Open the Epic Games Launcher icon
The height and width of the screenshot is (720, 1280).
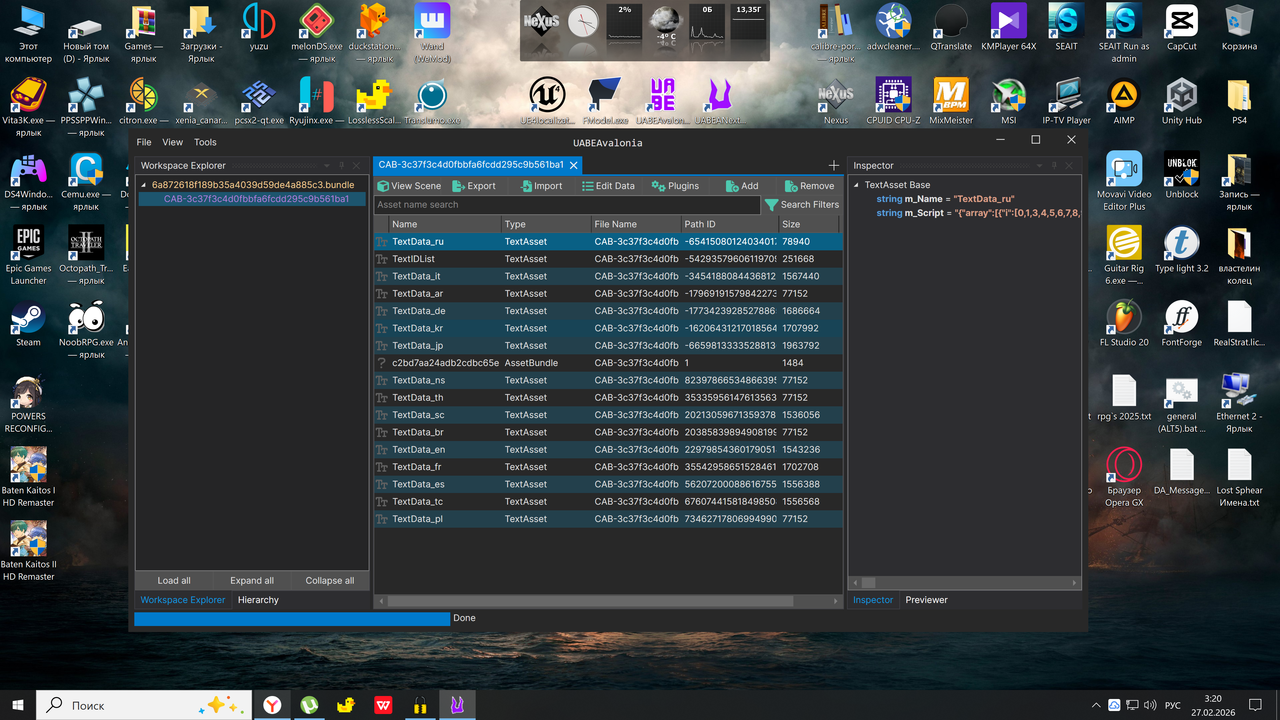pyautogui.click(x=28, y=256)
